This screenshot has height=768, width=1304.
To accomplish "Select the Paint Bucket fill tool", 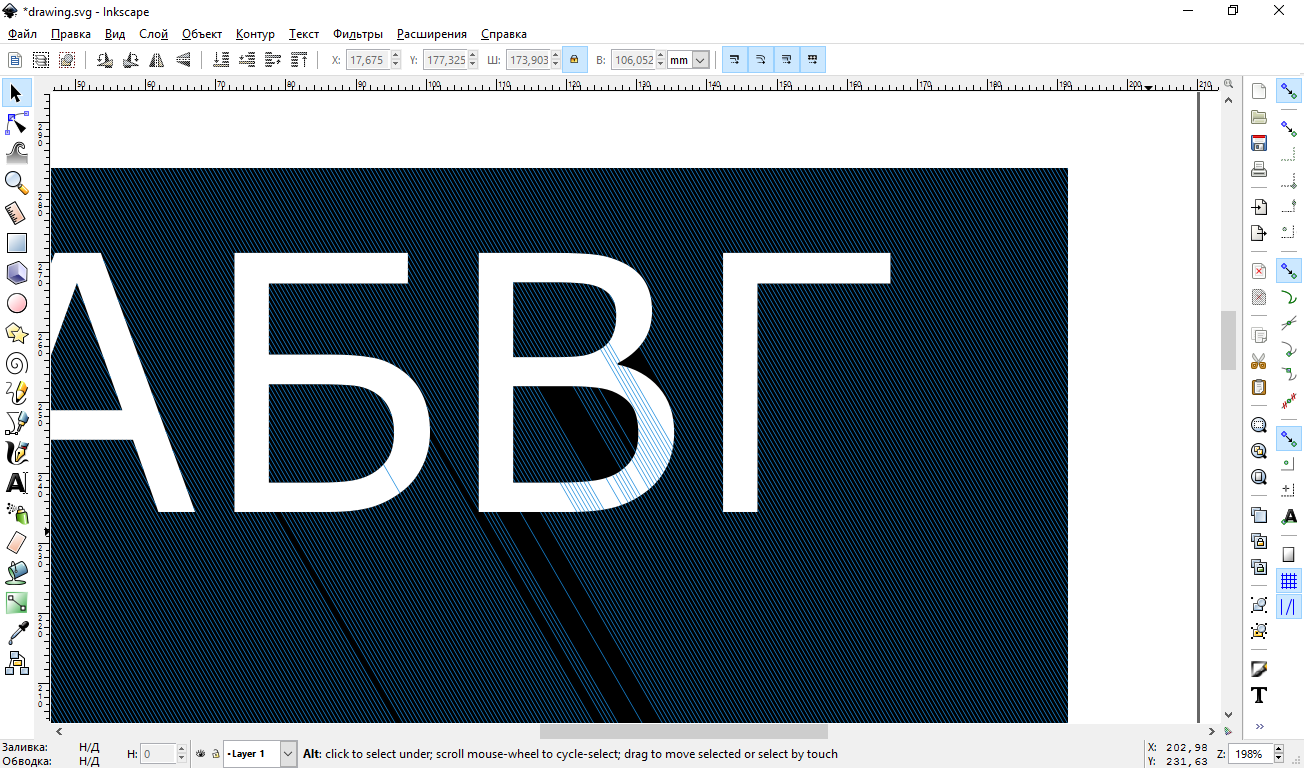I will (x=16, y=573).
